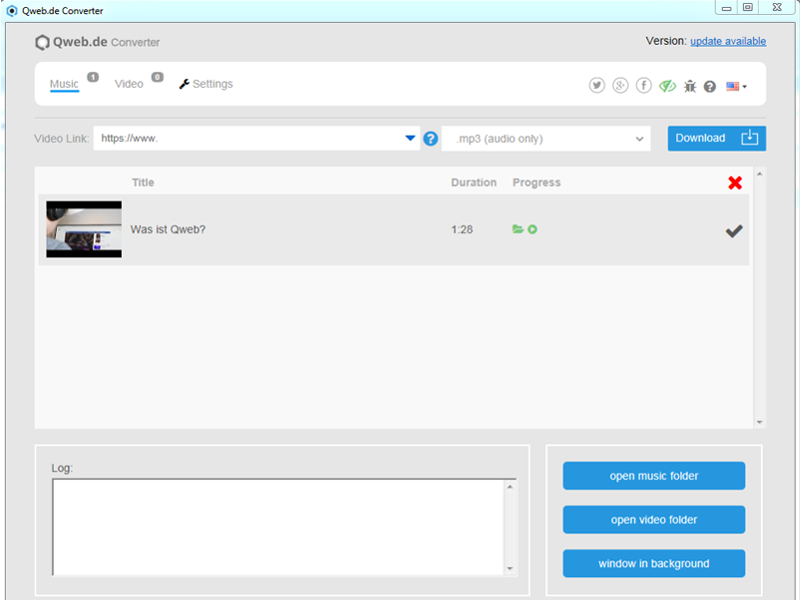This screenshot has width=800, height=600.
Task: Click the Google Plus icon
Action: [x=620, y=86]
